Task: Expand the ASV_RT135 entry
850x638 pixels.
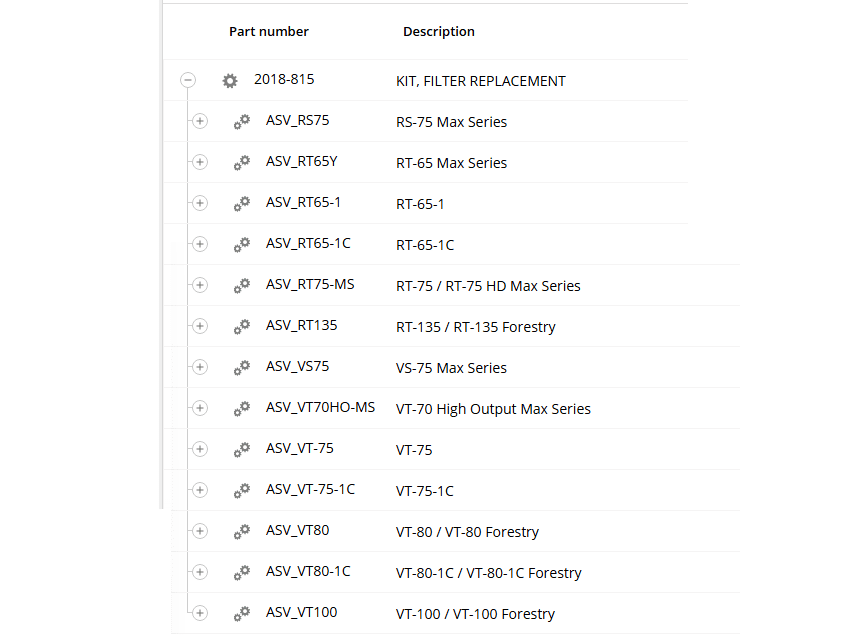Action: [199, 327]
